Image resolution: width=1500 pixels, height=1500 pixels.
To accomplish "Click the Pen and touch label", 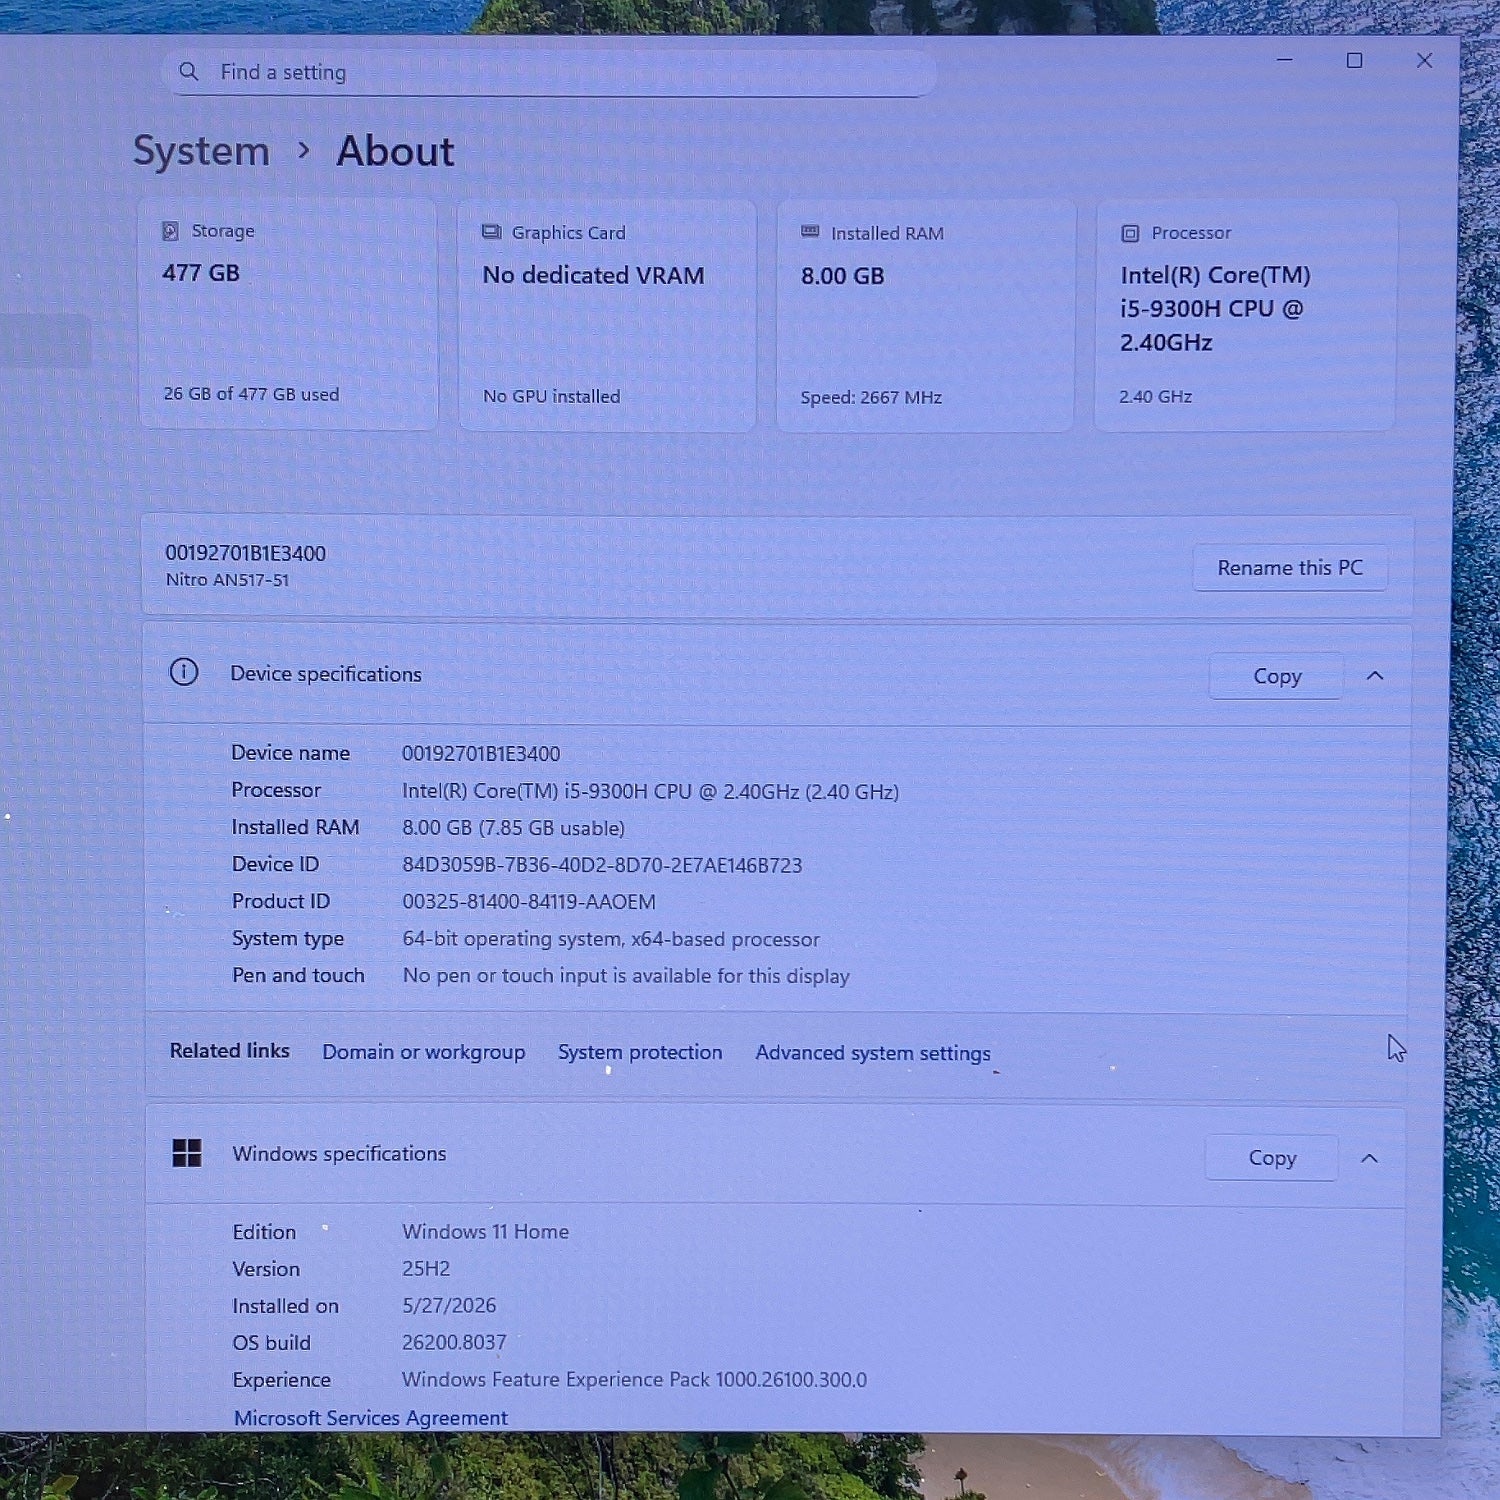I will (298, 975).
